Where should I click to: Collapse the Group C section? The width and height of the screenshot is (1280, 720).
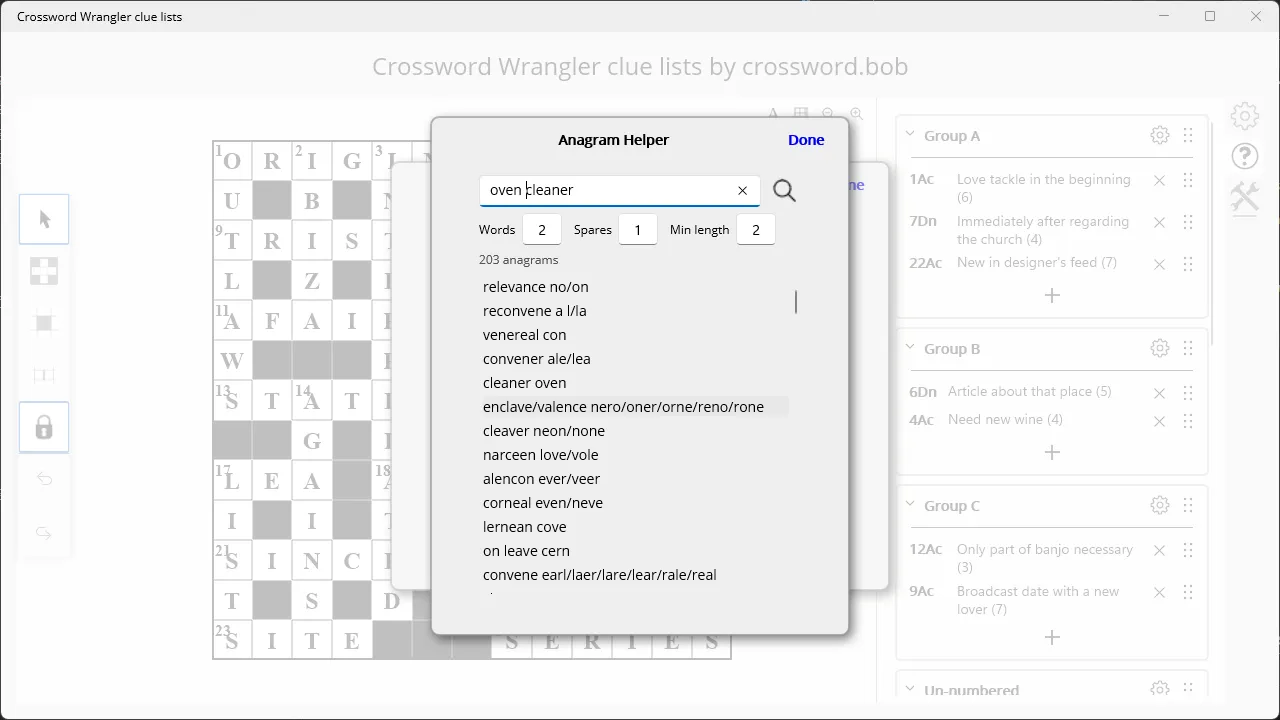coord(910,504)
